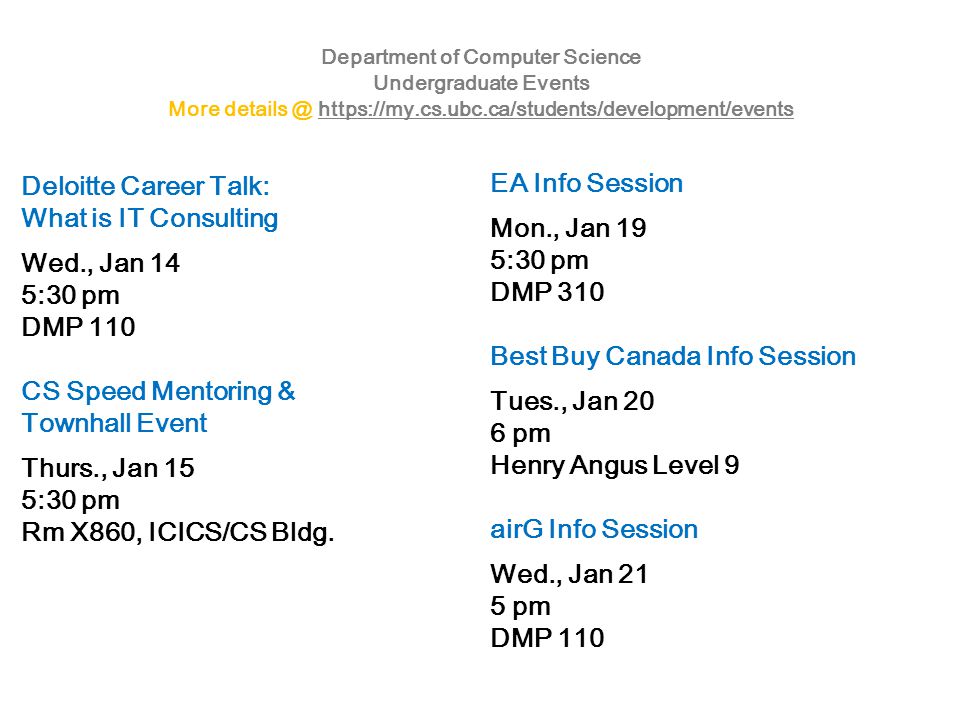Select the Townhall Event title line
Viewport: 960px width, 720px height.
point(114,423)
